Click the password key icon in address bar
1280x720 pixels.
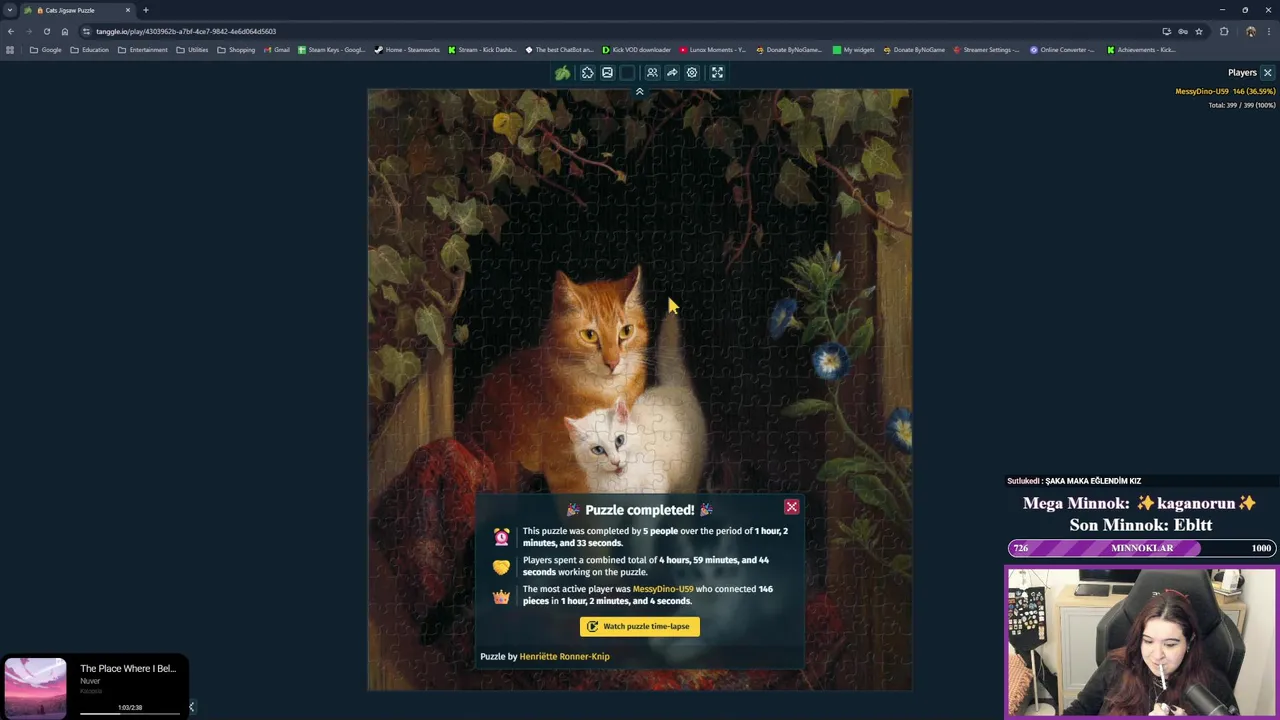(x=1183, y=31)
